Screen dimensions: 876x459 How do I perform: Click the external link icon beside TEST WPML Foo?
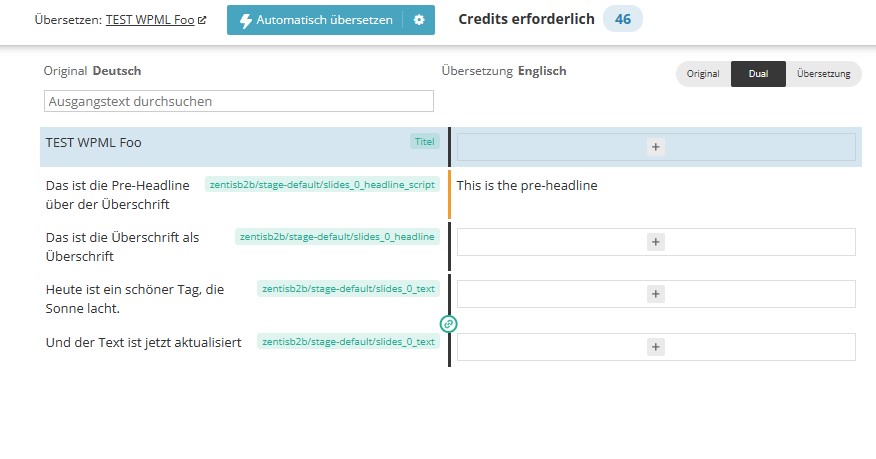click(202, 20)
